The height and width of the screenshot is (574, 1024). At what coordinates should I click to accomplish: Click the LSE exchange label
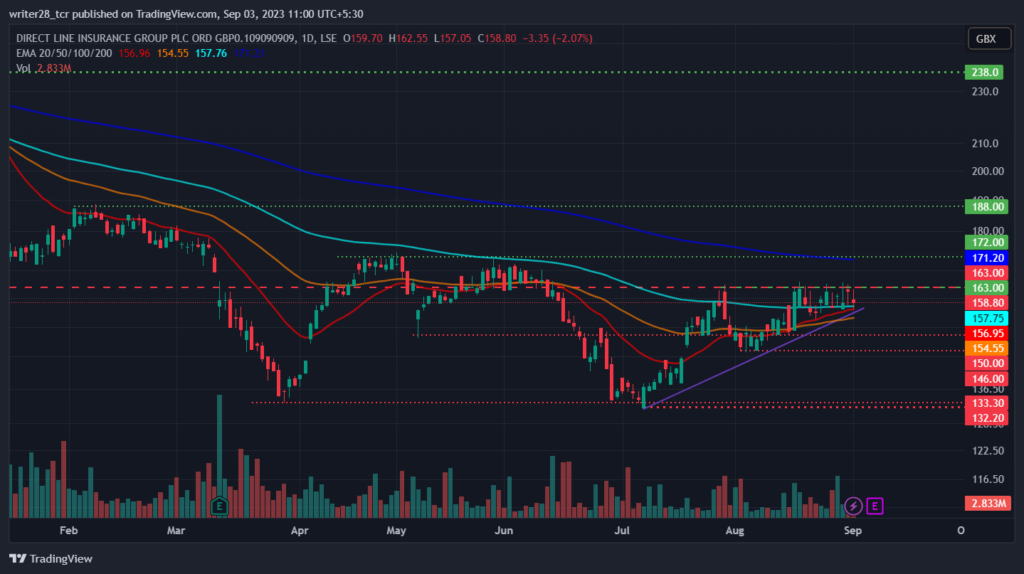[x=328, y=39]
